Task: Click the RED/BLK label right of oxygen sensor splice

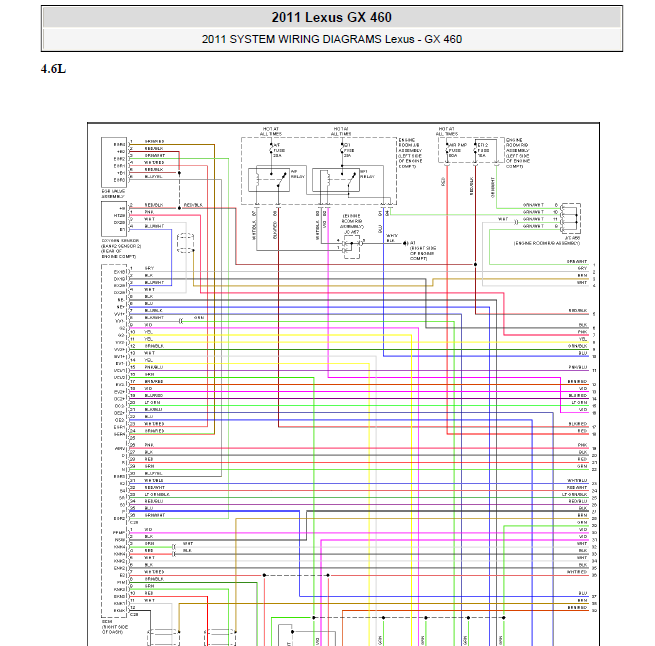Action: click(193, 205)
